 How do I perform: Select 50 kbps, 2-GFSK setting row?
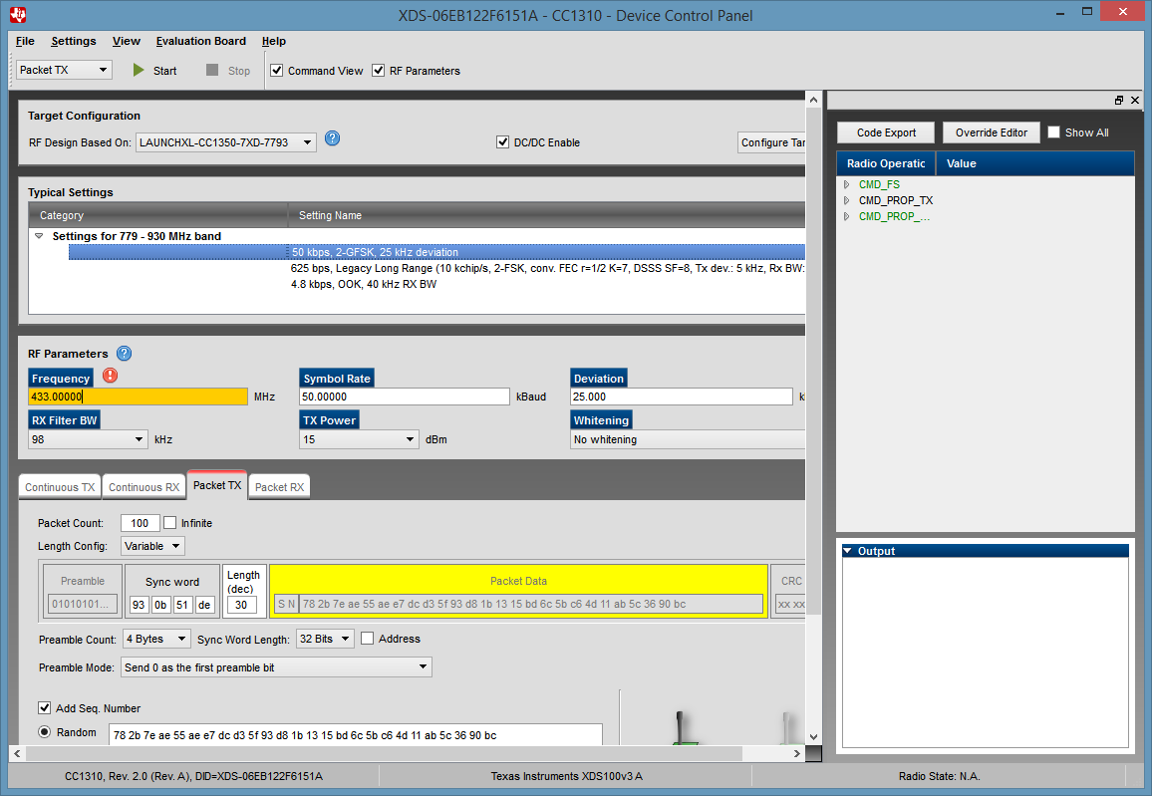click(x=436, y=252)
